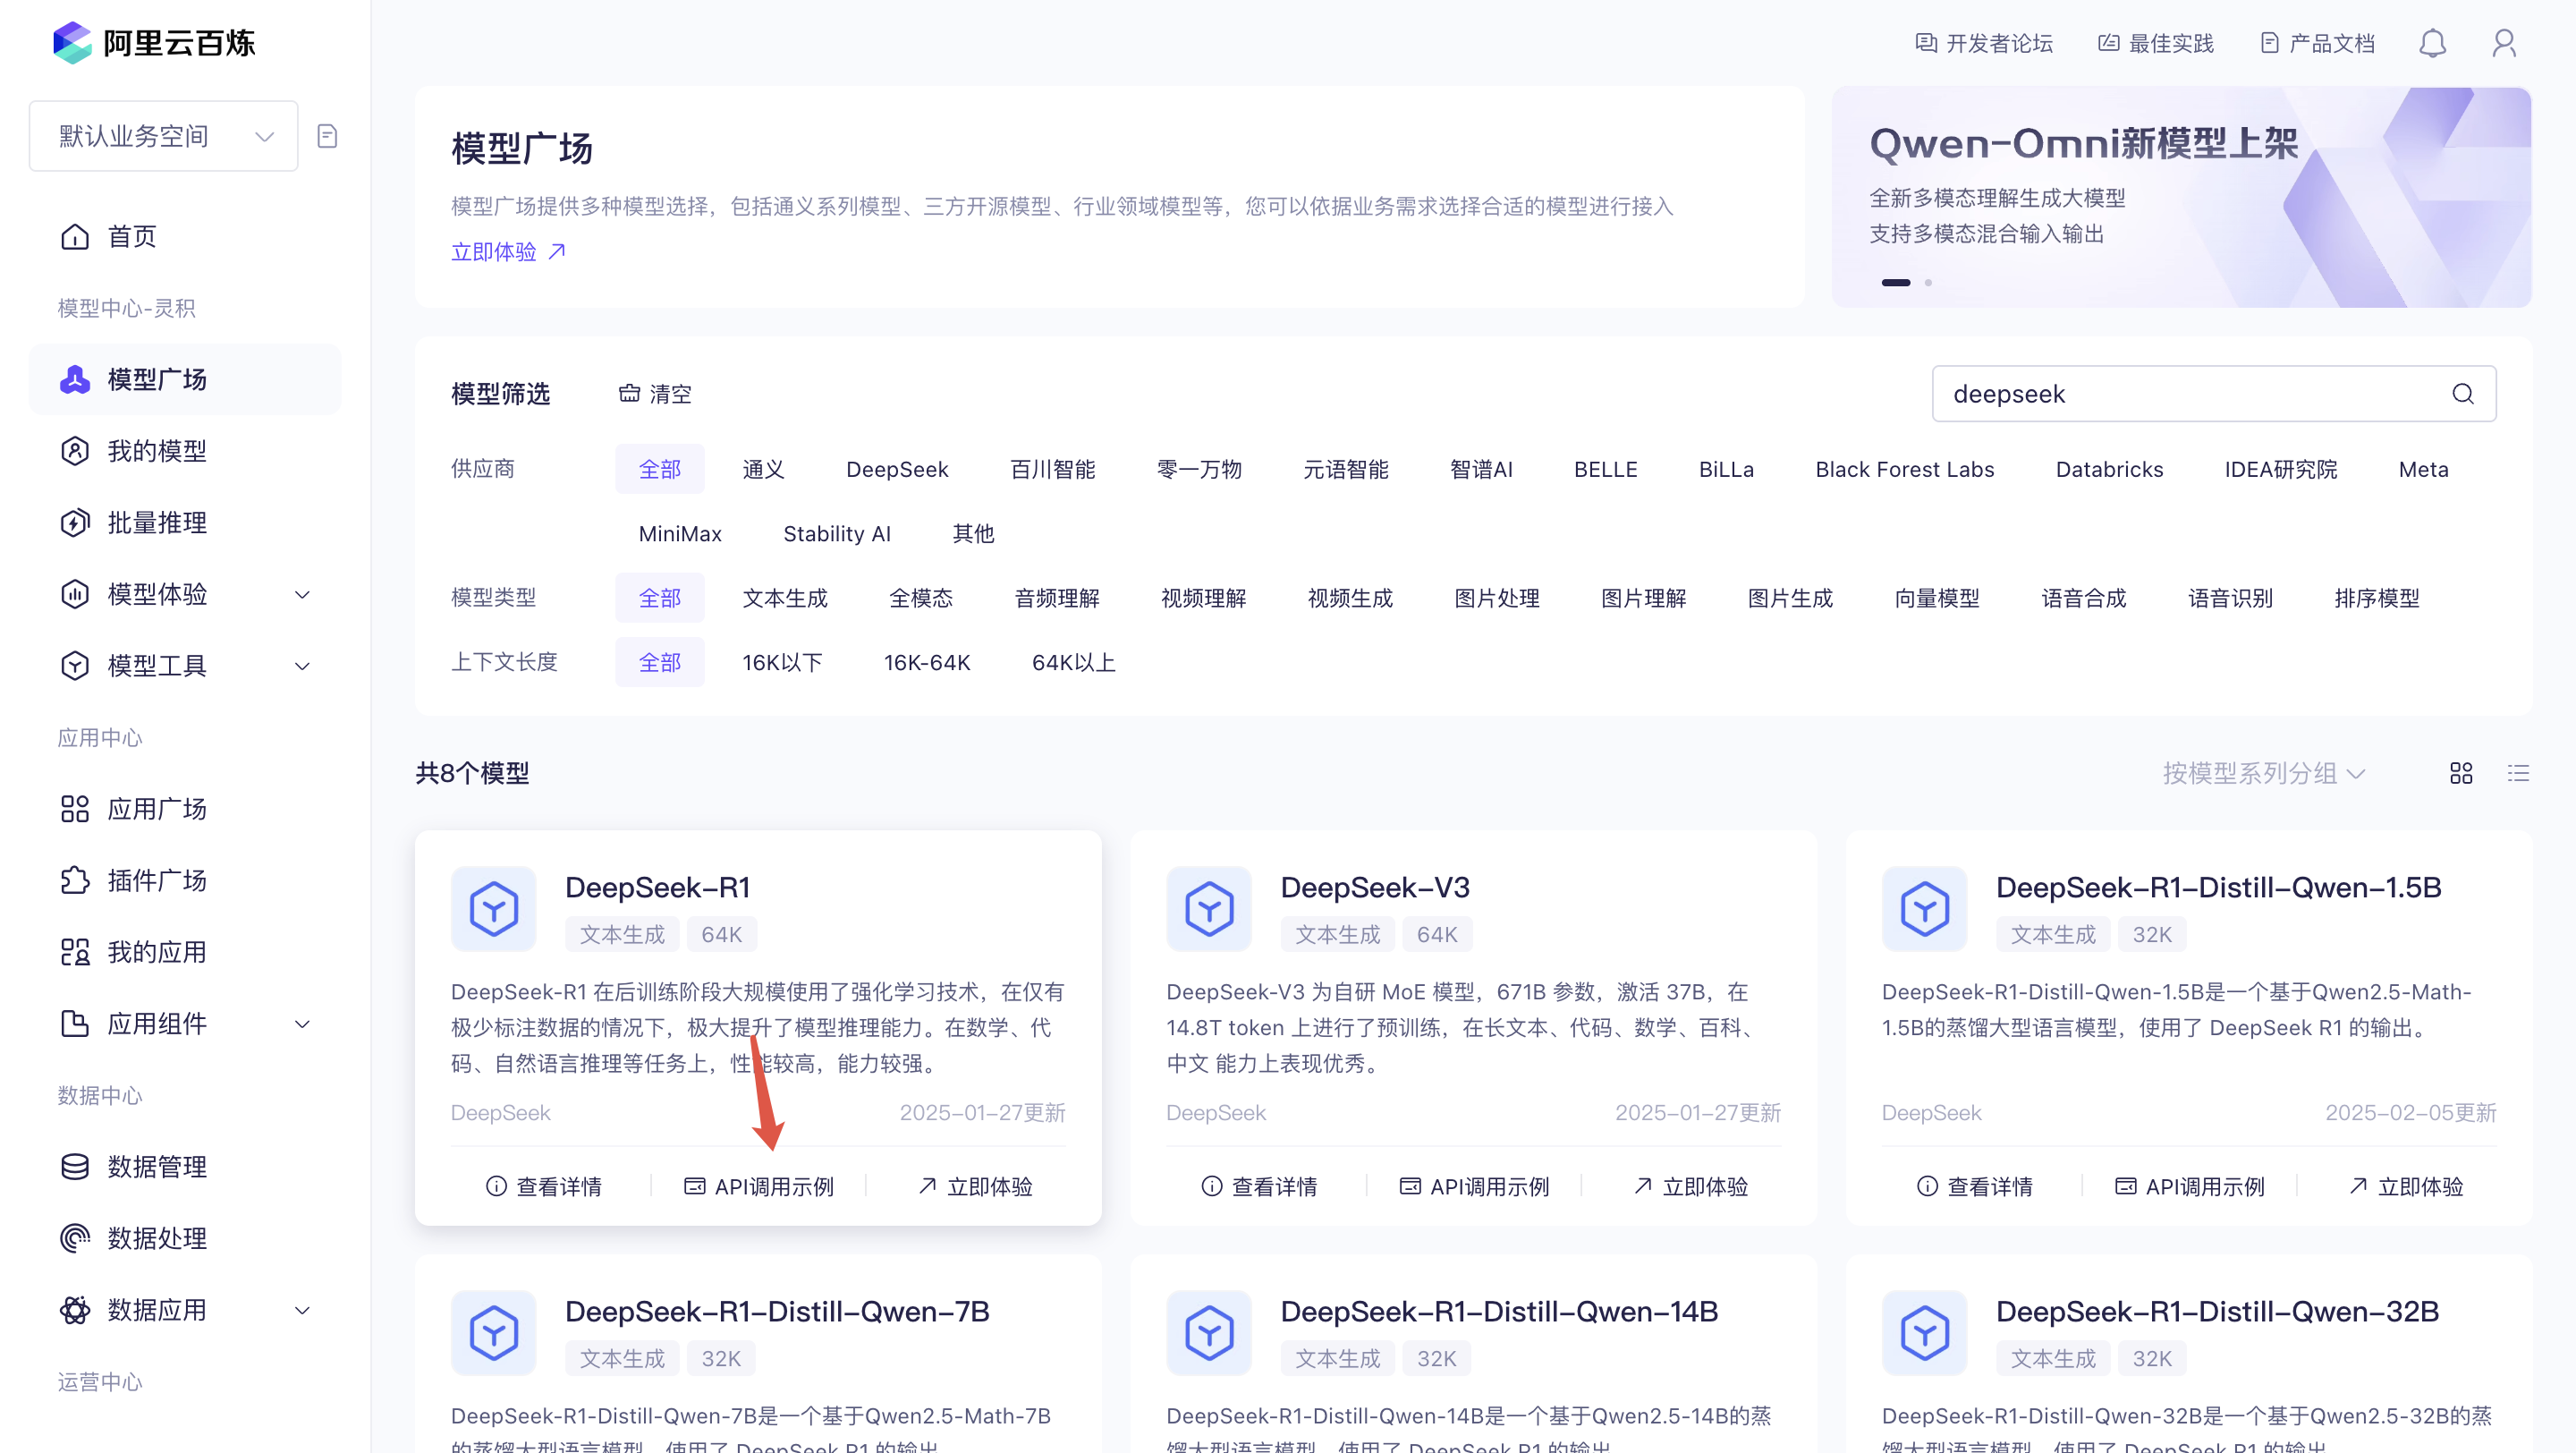The image size is (2576, 1453).
Task: Open API调用示例 for DeepSeek-R1
Action: click(x=759, y=1186)
